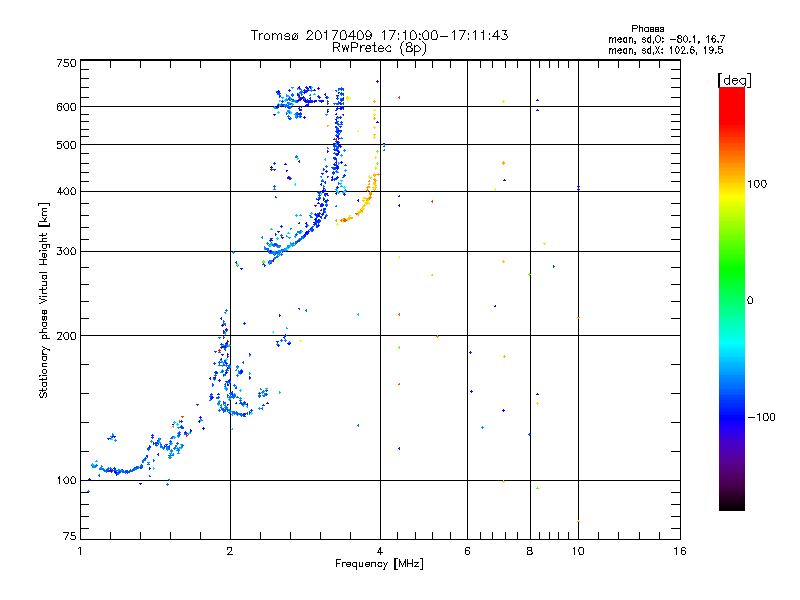Image resolution: width=800 pixels, height=600 pixels.
Task: Click the y-axis "400" tick label
Action: click(66, 191)
